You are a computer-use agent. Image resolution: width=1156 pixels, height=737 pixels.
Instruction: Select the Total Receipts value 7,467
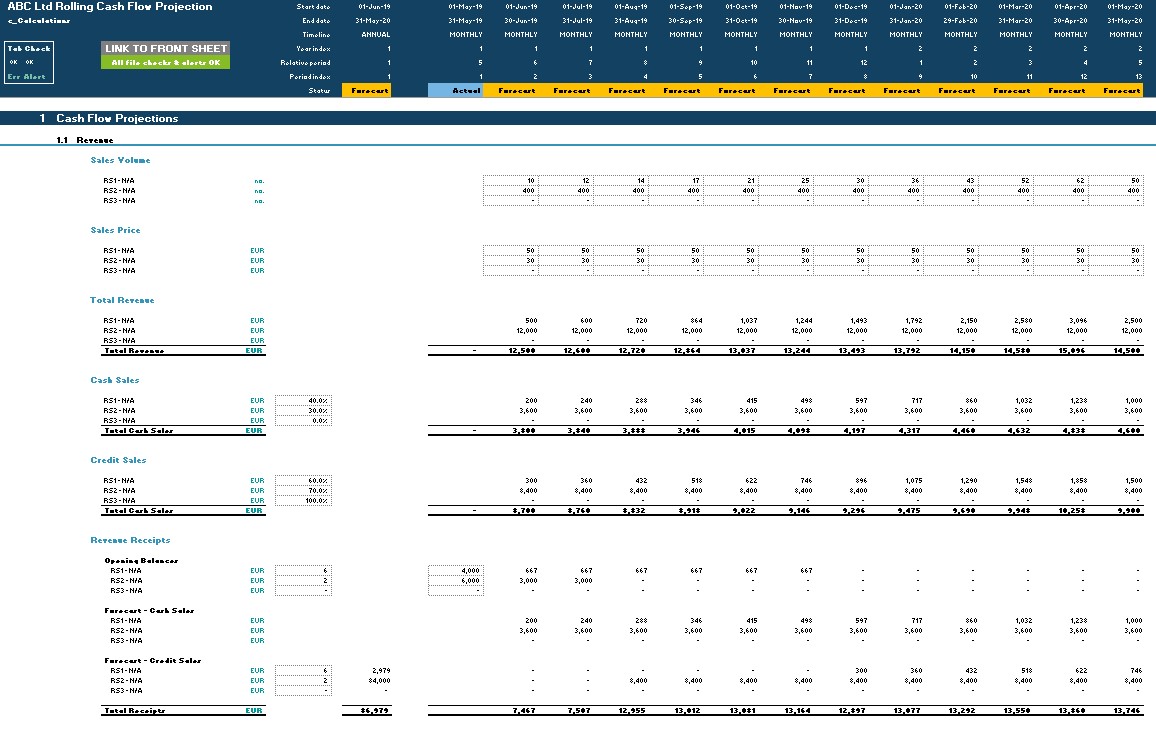point(523,711)
